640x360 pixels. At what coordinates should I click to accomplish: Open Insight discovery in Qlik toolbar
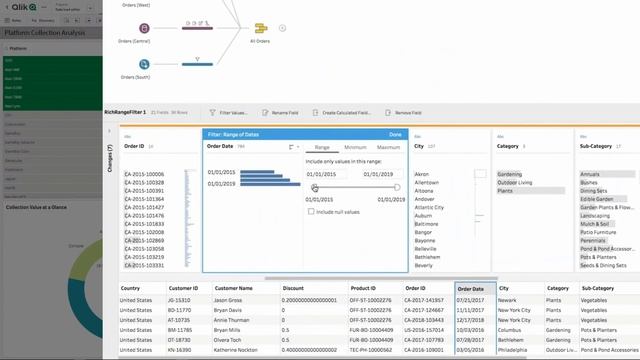click(43, 20)
